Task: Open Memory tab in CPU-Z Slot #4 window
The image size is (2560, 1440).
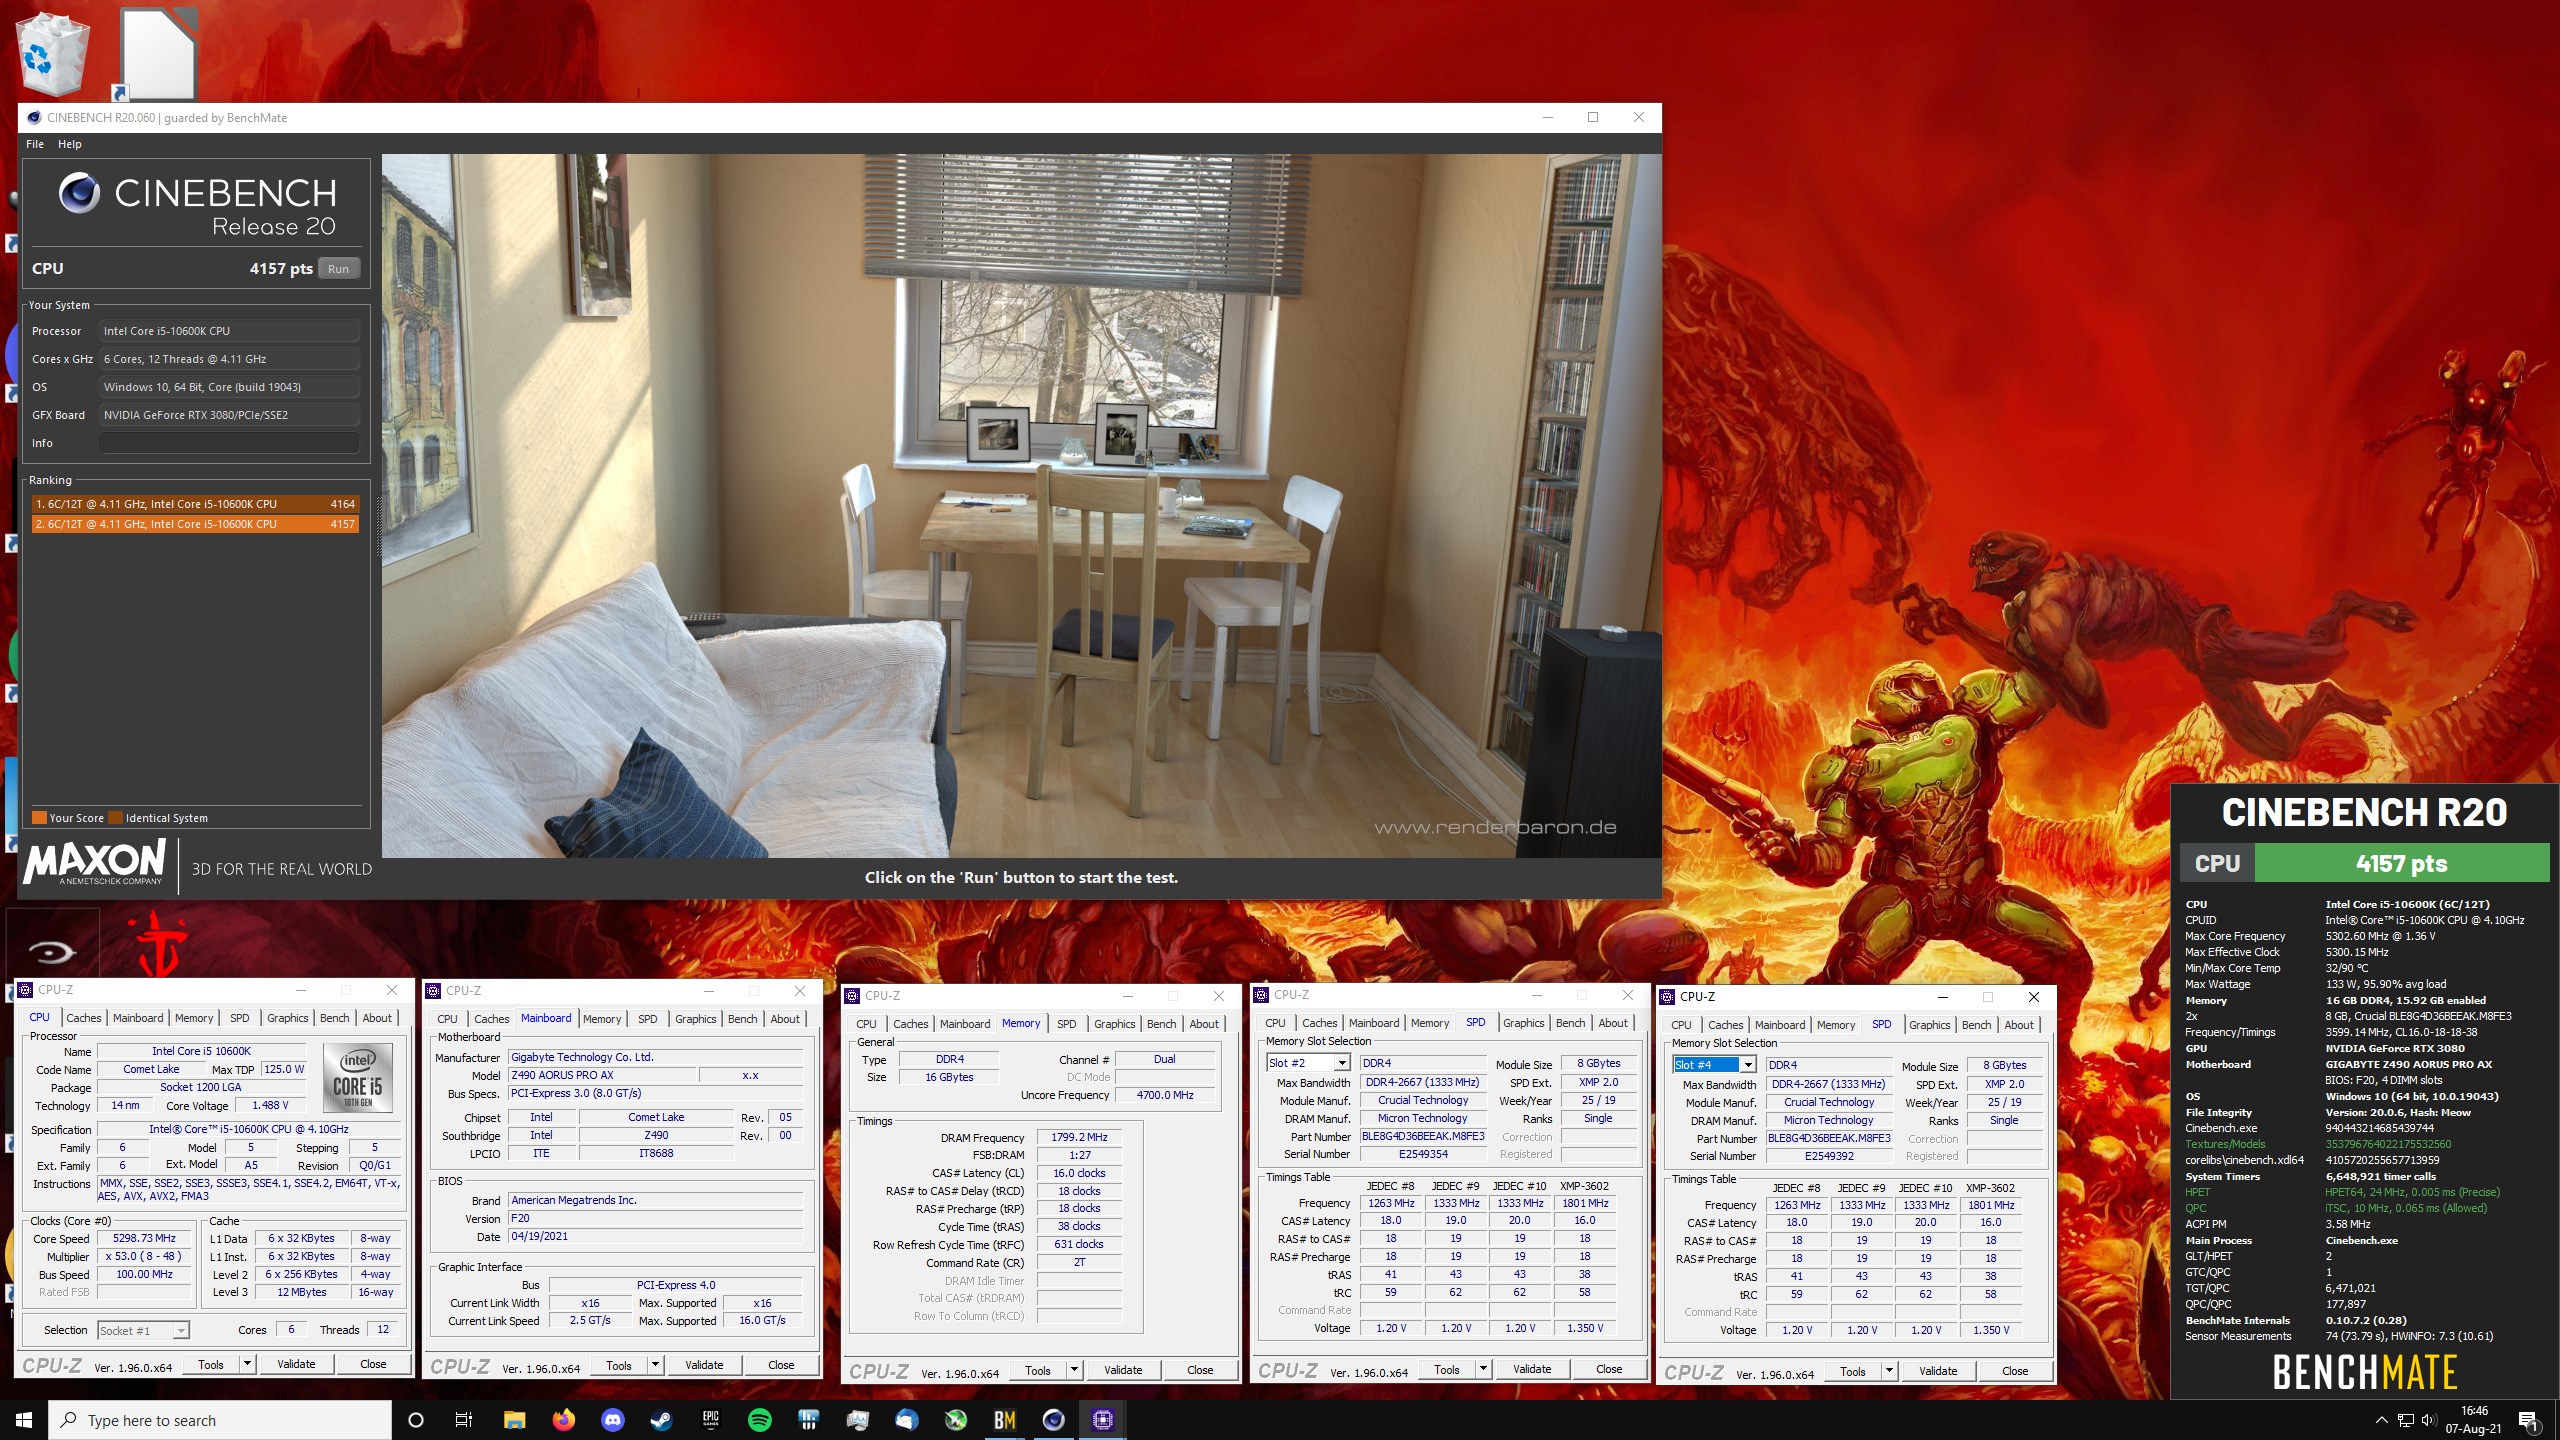Action: (1835, 1025)
